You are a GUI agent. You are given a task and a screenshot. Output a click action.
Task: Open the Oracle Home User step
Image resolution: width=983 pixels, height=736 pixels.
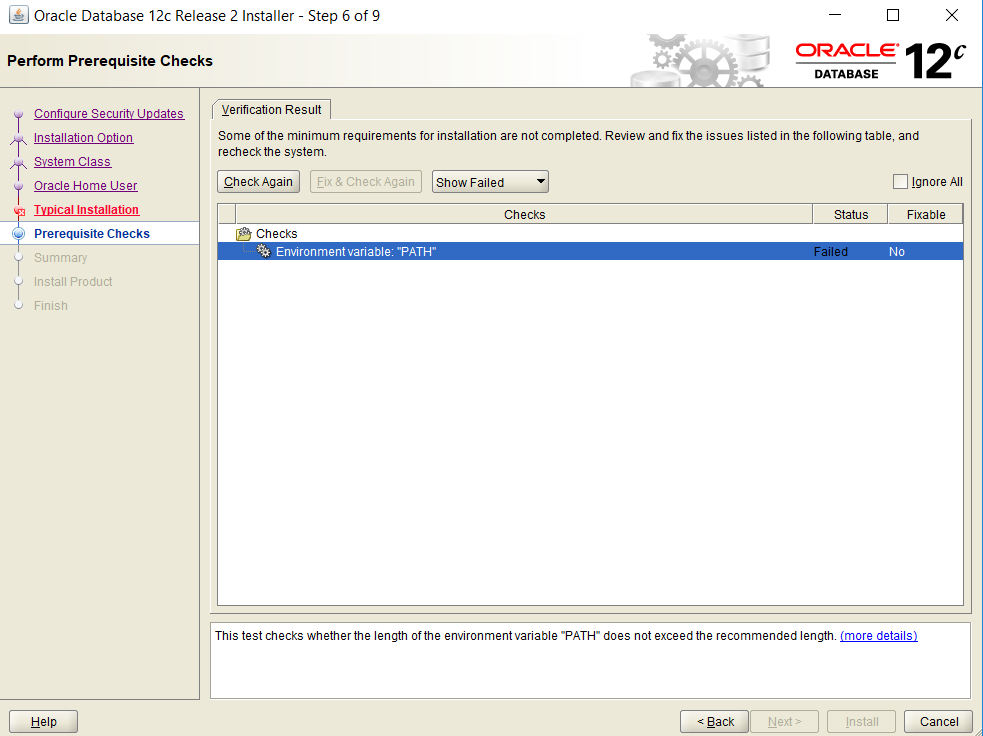pos(85,186)
